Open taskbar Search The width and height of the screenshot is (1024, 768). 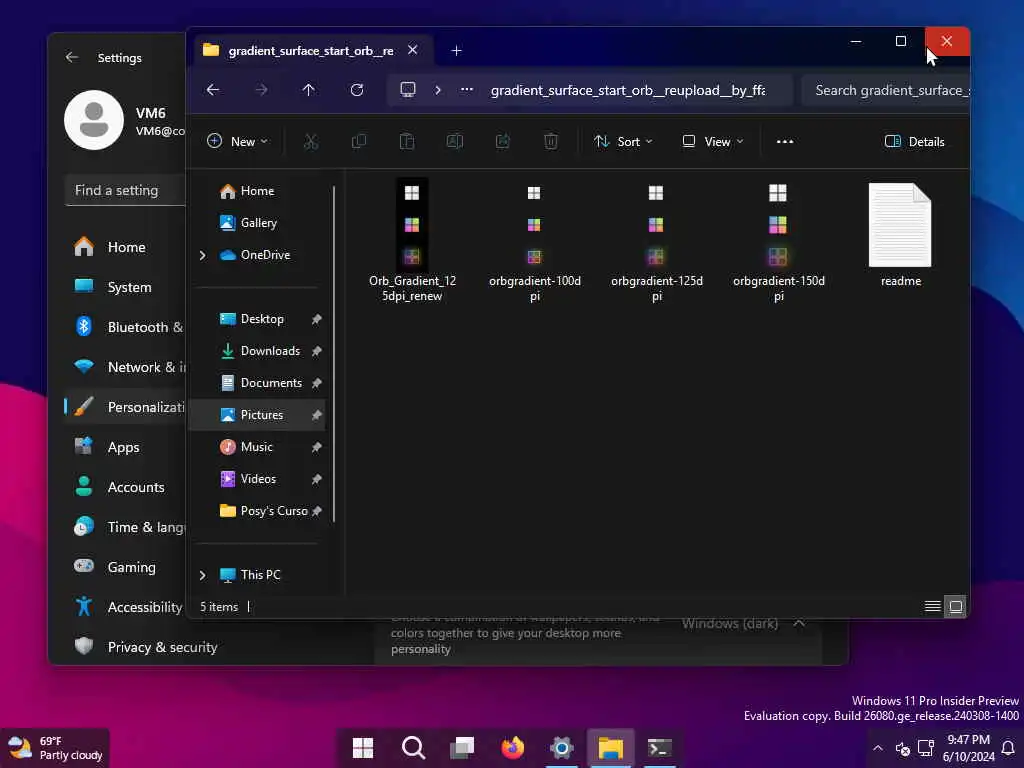(x=413, y=748)
